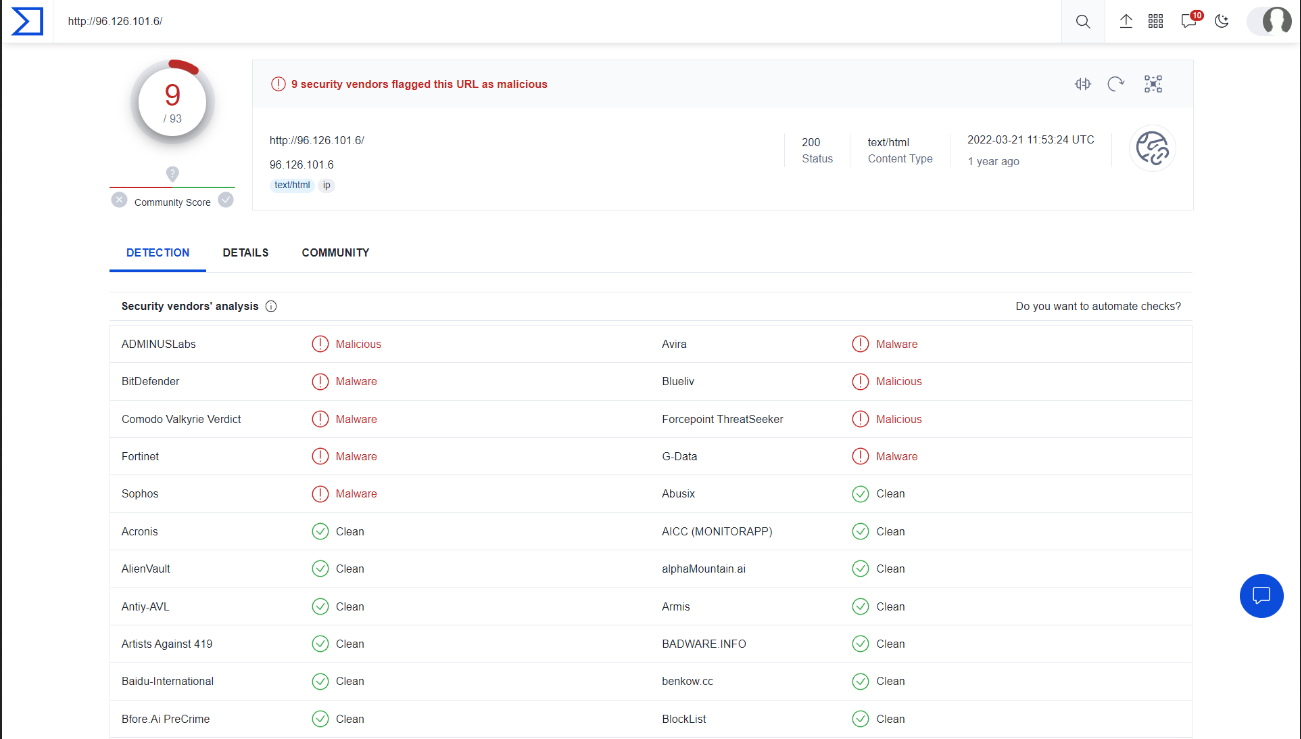Open the user profile avatar
The image size is (1301, 739).
pos(1276,21)
